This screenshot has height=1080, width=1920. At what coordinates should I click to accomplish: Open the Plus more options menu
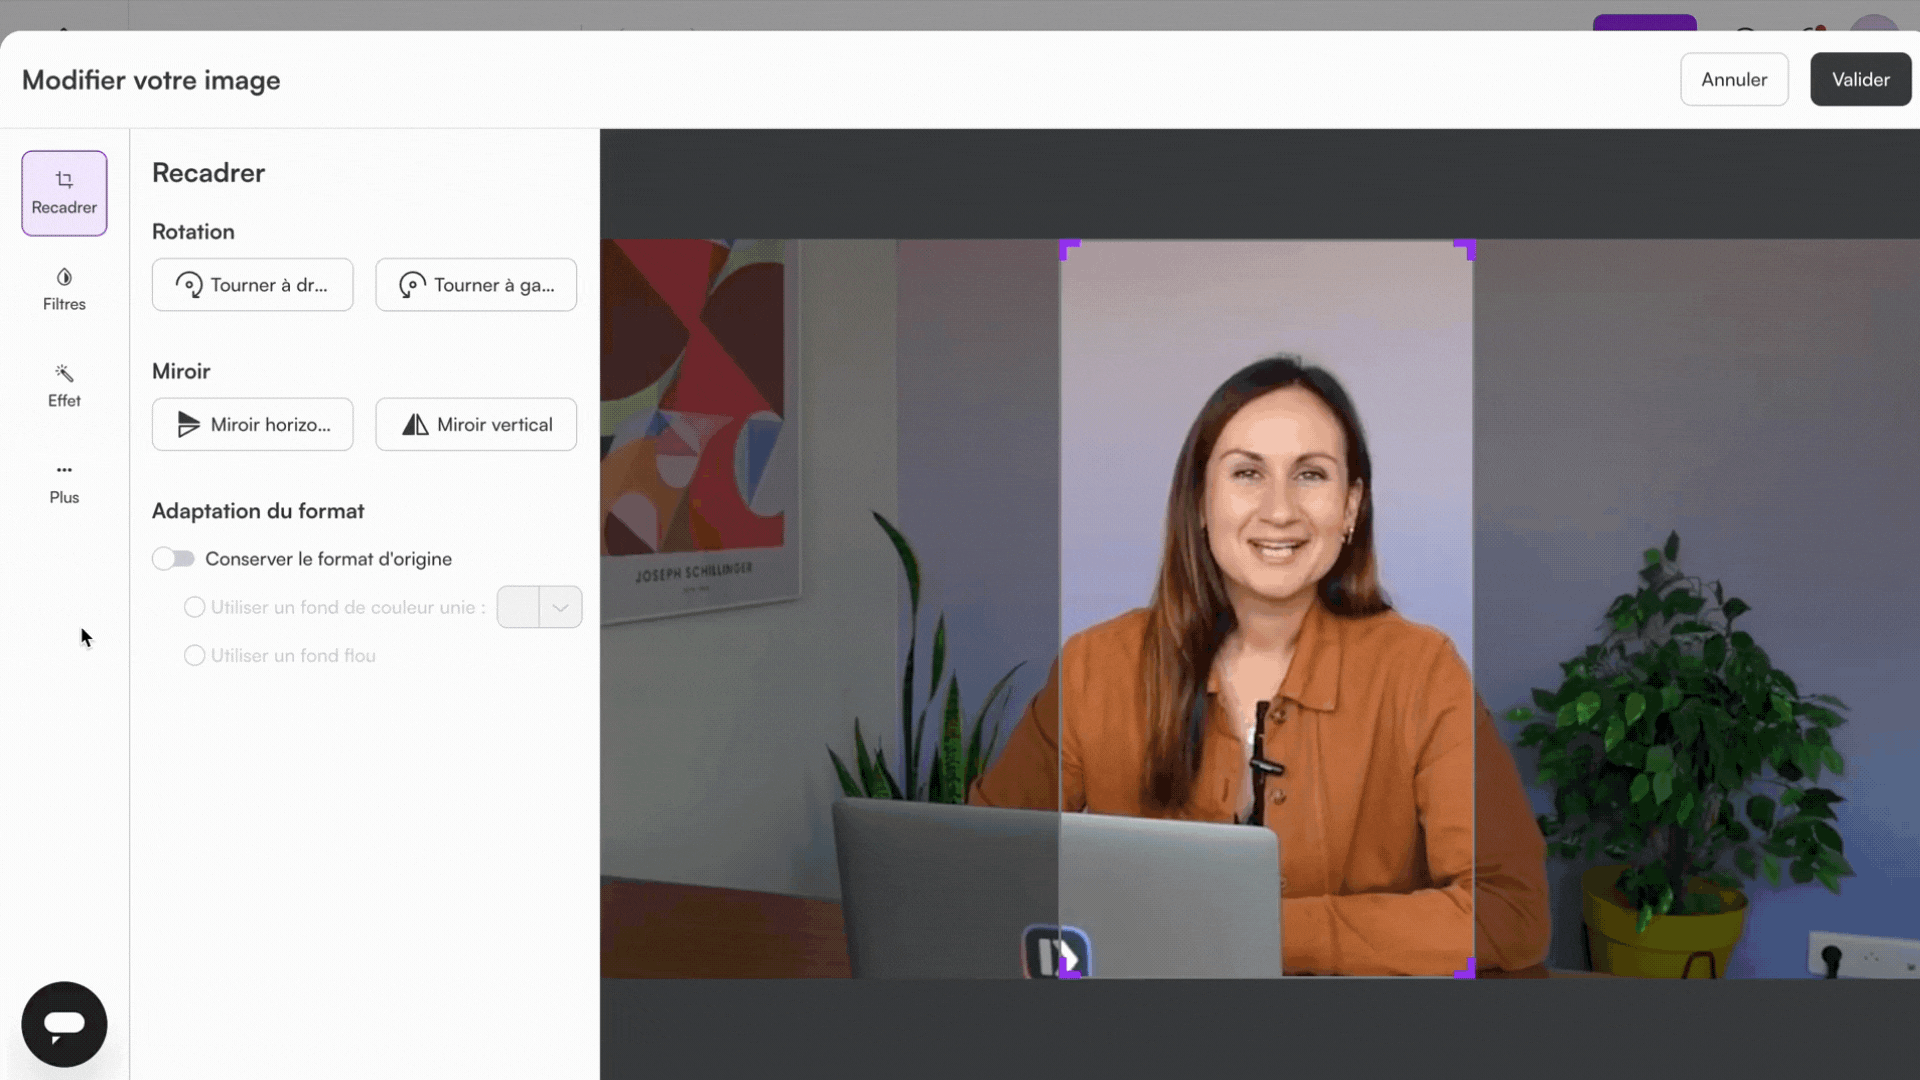click(64, 482)
